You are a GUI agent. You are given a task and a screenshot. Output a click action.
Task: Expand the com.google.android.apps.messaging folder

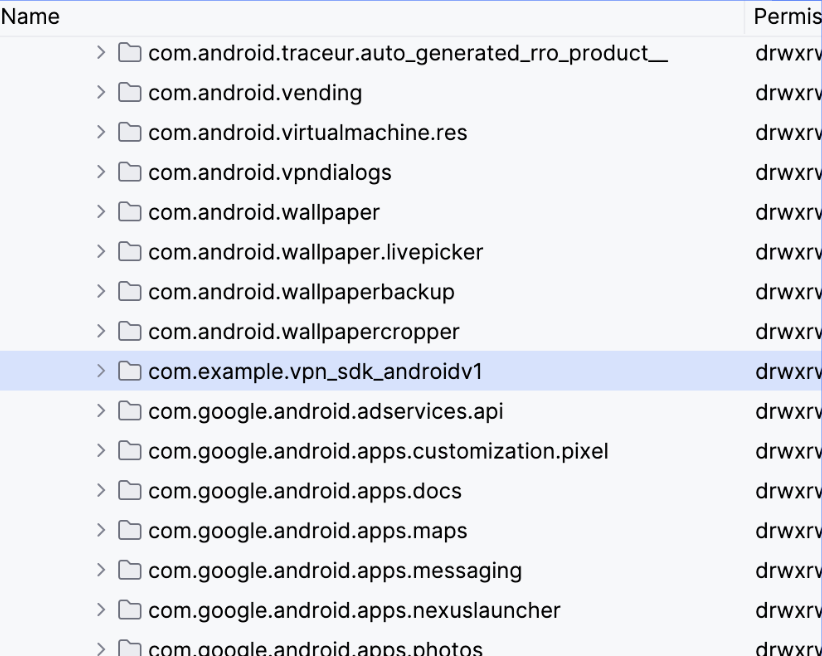coord(100,570)
